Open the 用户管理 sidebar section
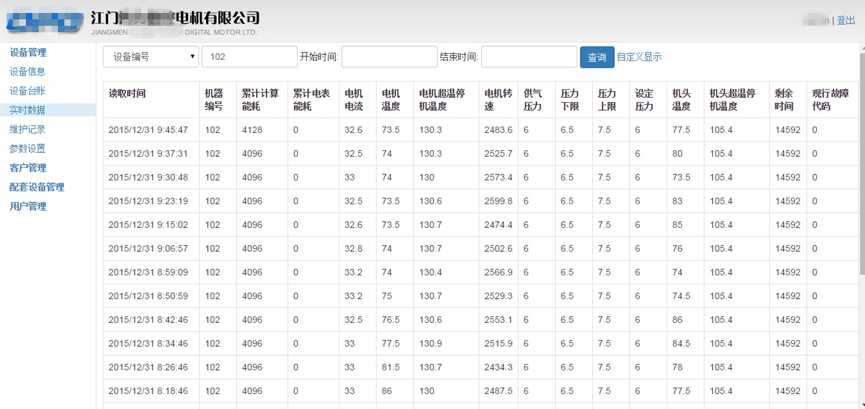 pos(28,206)
